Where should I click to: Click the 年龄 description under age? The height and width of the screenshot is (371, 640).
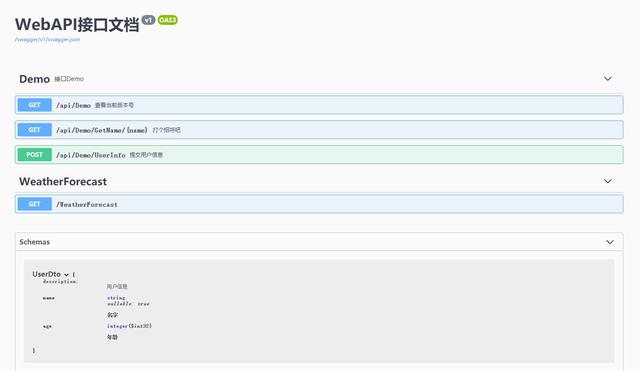pyautogui.click(x=112, y=337)
